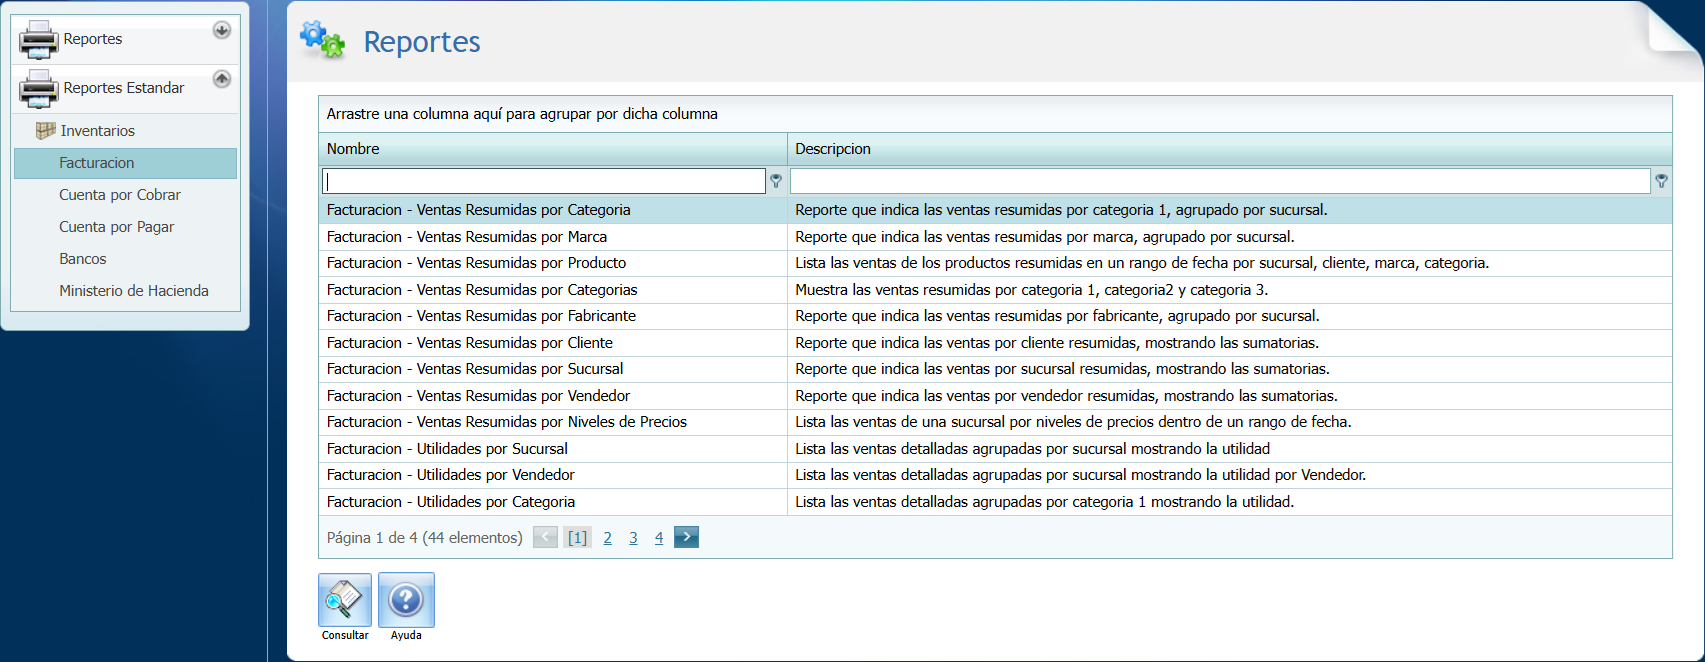This screenshot has width=1705, height=662.
Task: Select Ventas Resumidas por Vendedor row
Action: (x=995, y=396)
